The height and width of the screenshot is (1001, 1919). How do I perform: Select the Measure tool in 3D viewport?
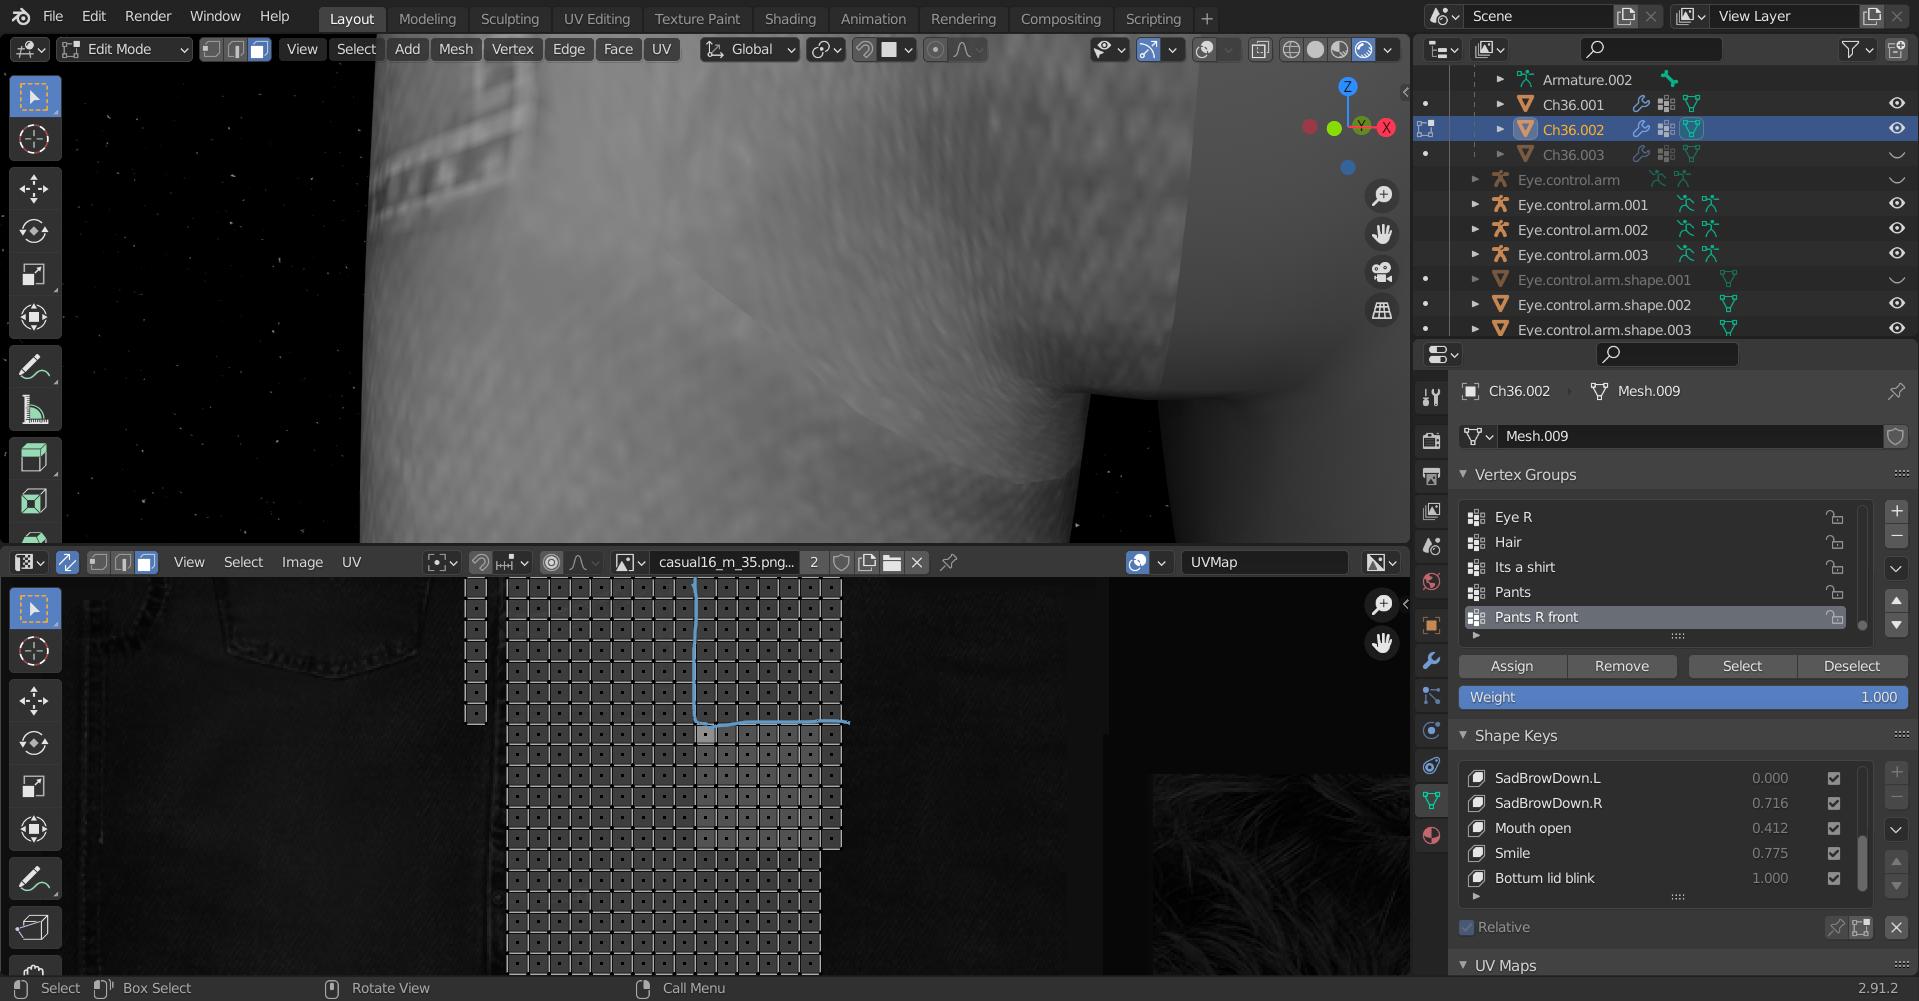[34, 410]
